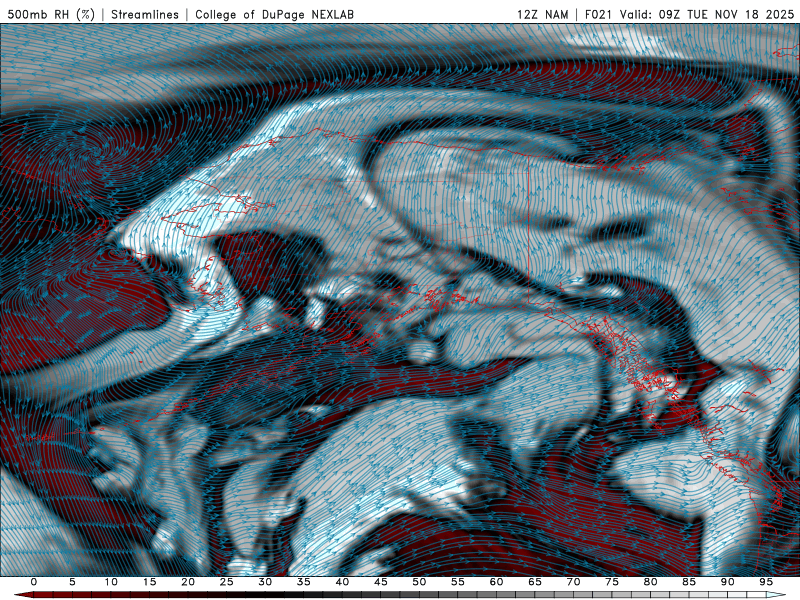This screenshot has height=600, width=800.
Task: Select the "45" label on the colorbar scale
Action: (381, 582)
